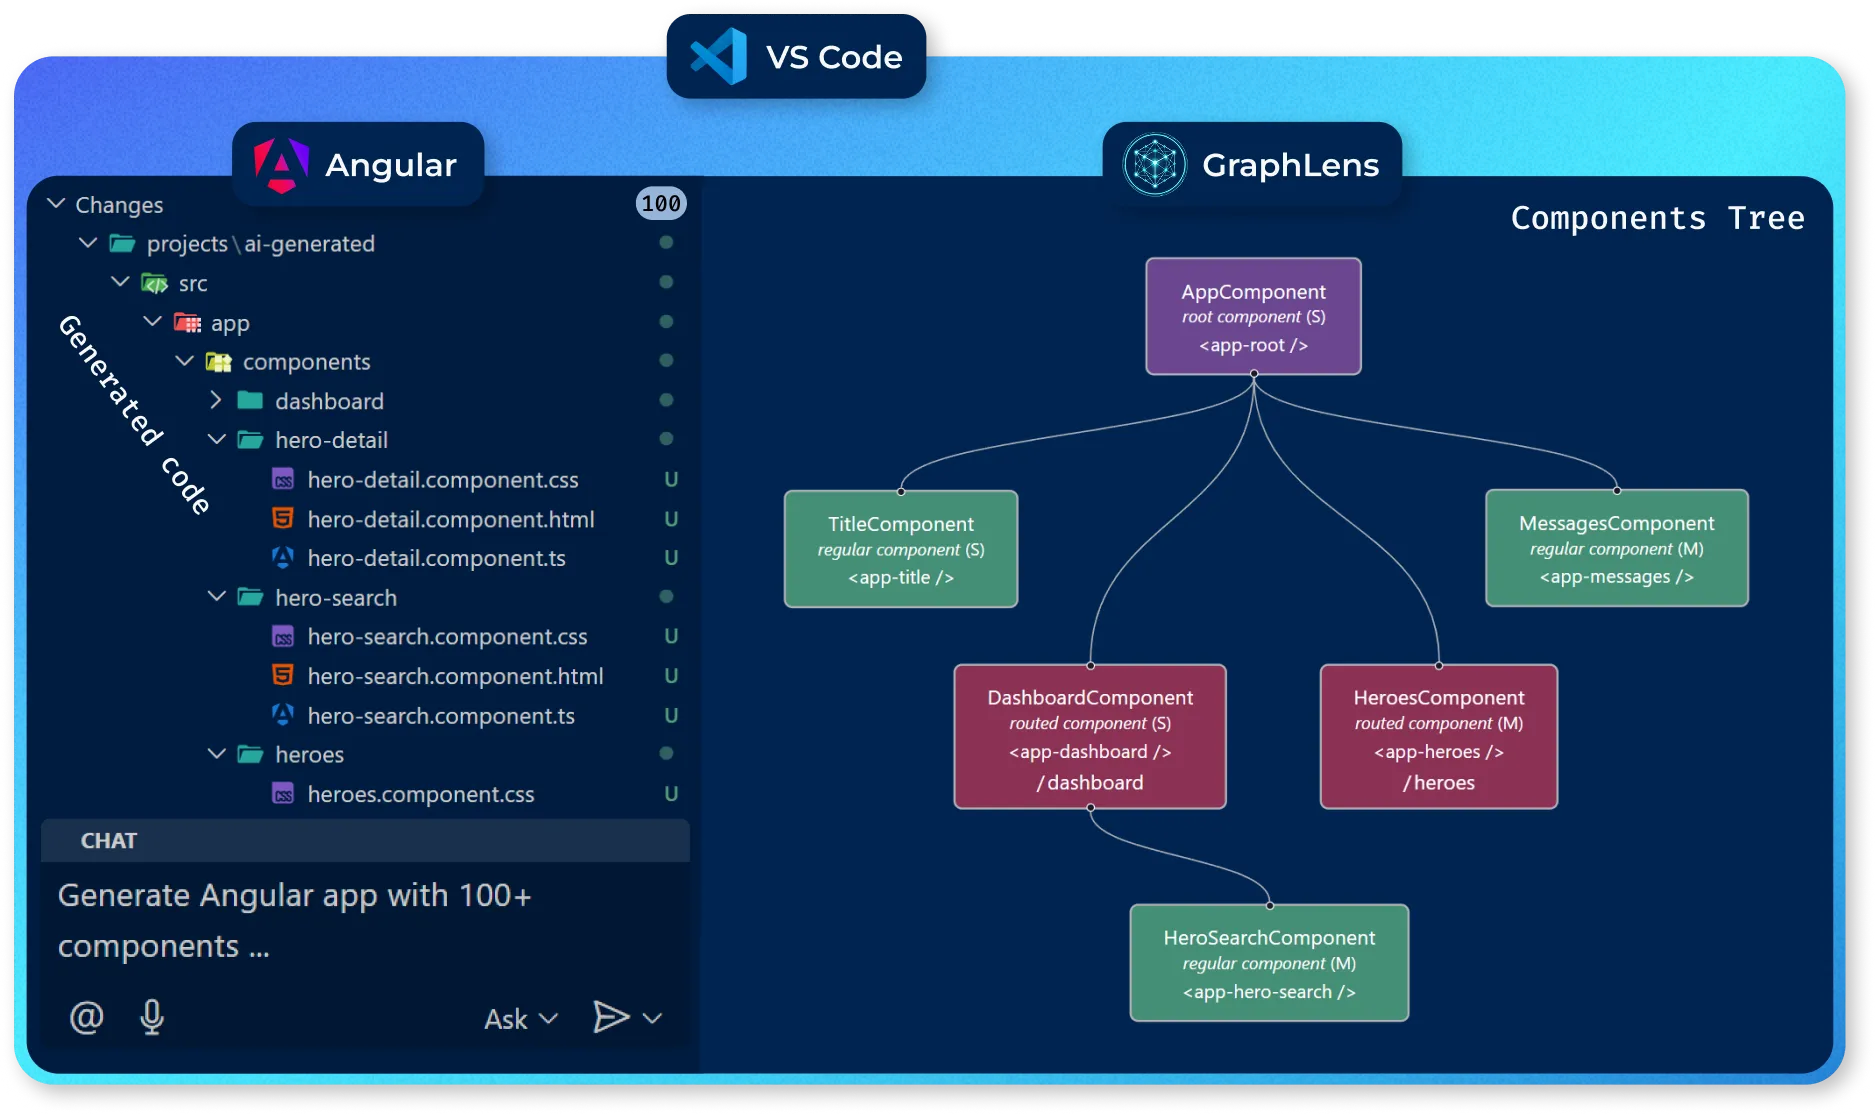Screen dimensions: 1876x1115
Task: Click the VS Code logo icon
Action: [719, 57]
